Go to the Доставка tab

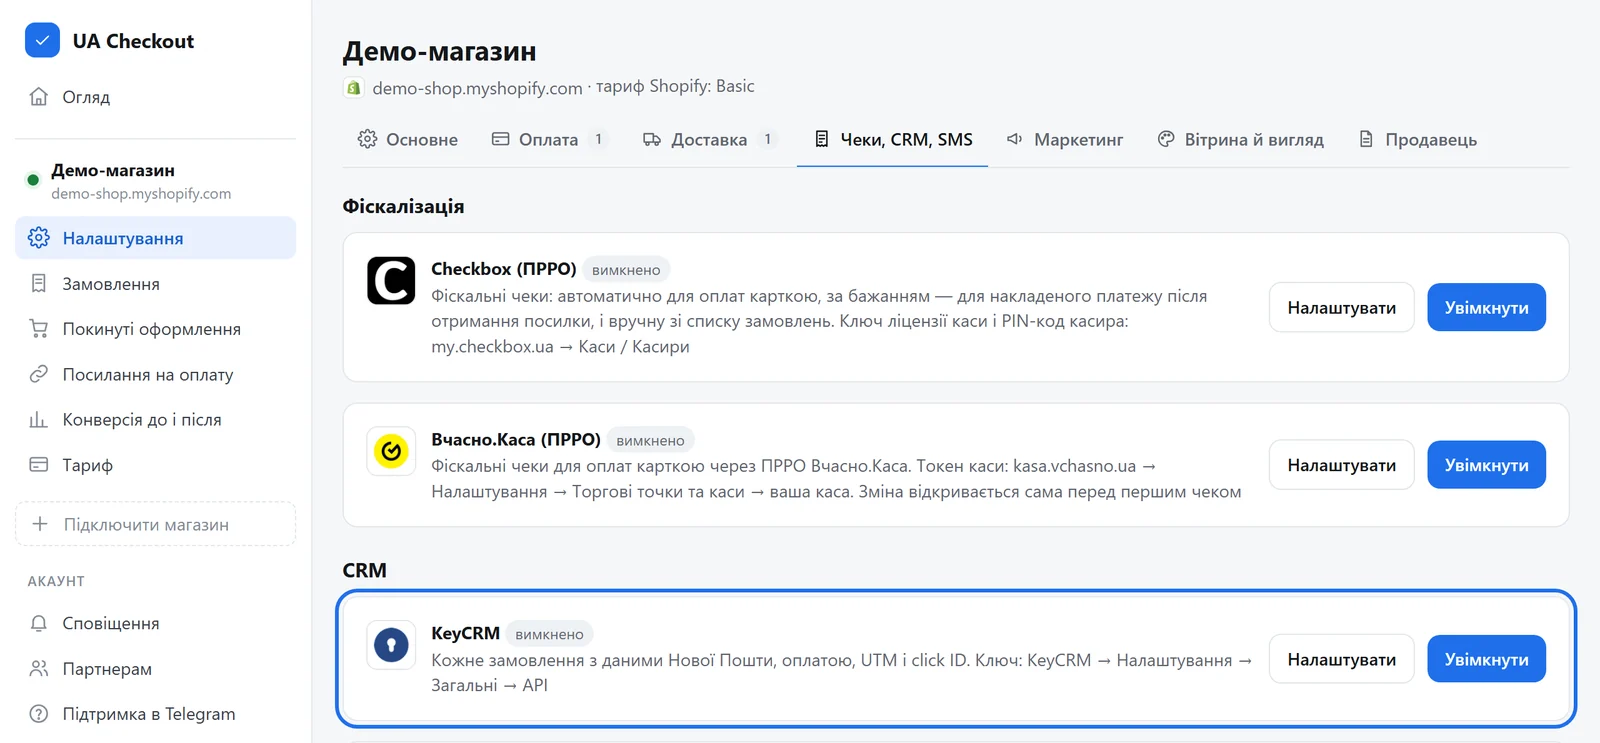pos(709,140)
